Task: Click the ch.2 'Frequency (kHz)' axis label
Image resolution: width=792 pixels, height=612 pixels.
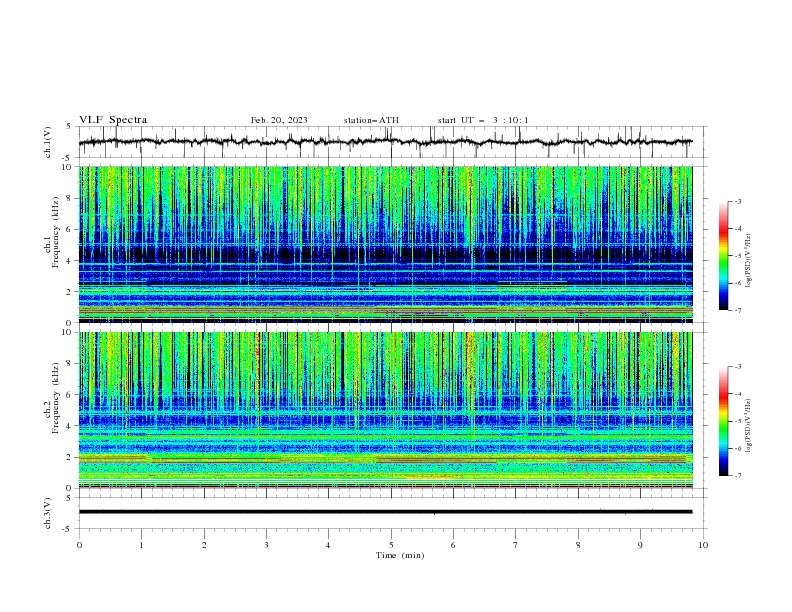Action: (55, 398)
